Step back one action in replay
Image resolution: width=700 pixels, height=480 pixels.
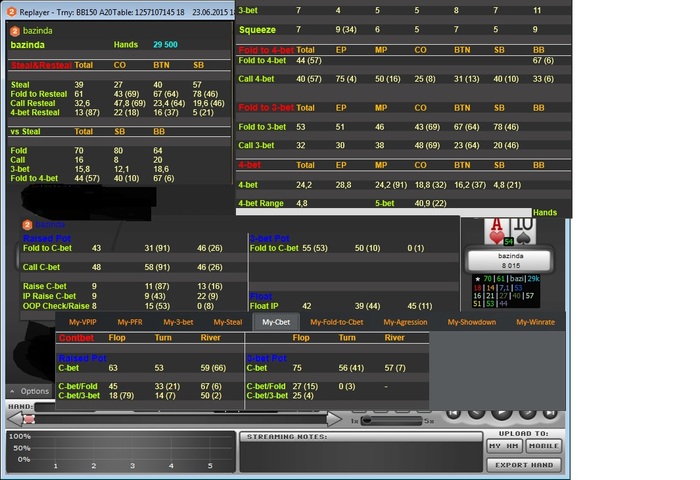476,413
